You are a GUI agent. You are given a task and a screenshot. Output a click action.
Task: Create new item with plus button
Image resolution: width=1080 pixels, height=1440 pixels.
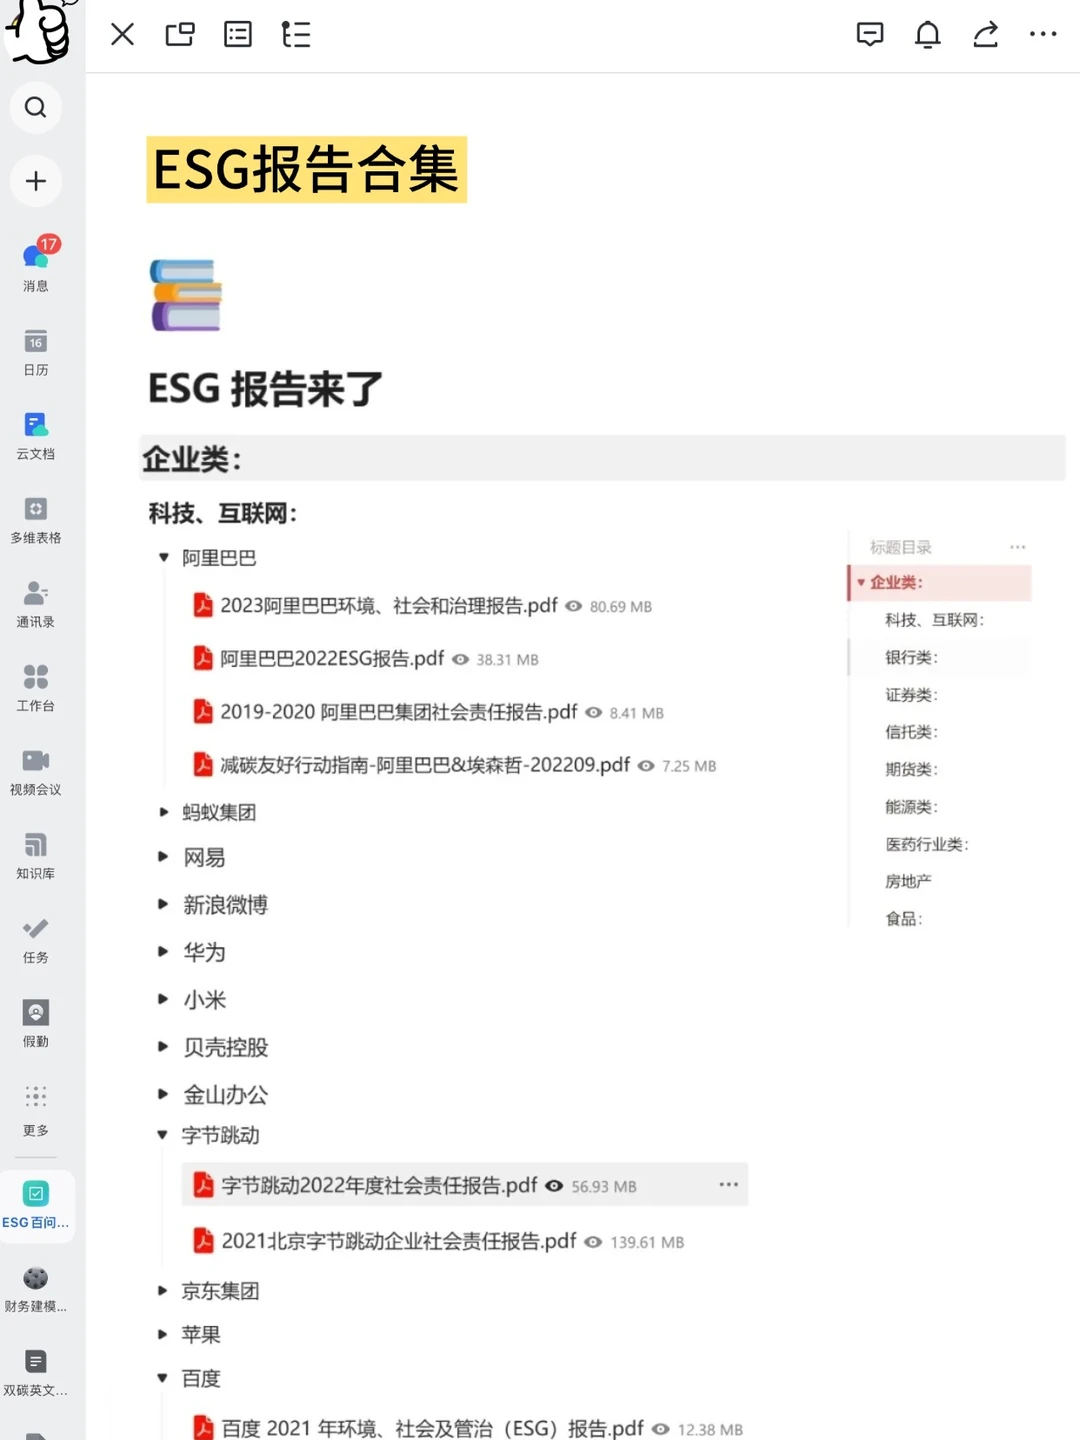[x=36, y=181]
